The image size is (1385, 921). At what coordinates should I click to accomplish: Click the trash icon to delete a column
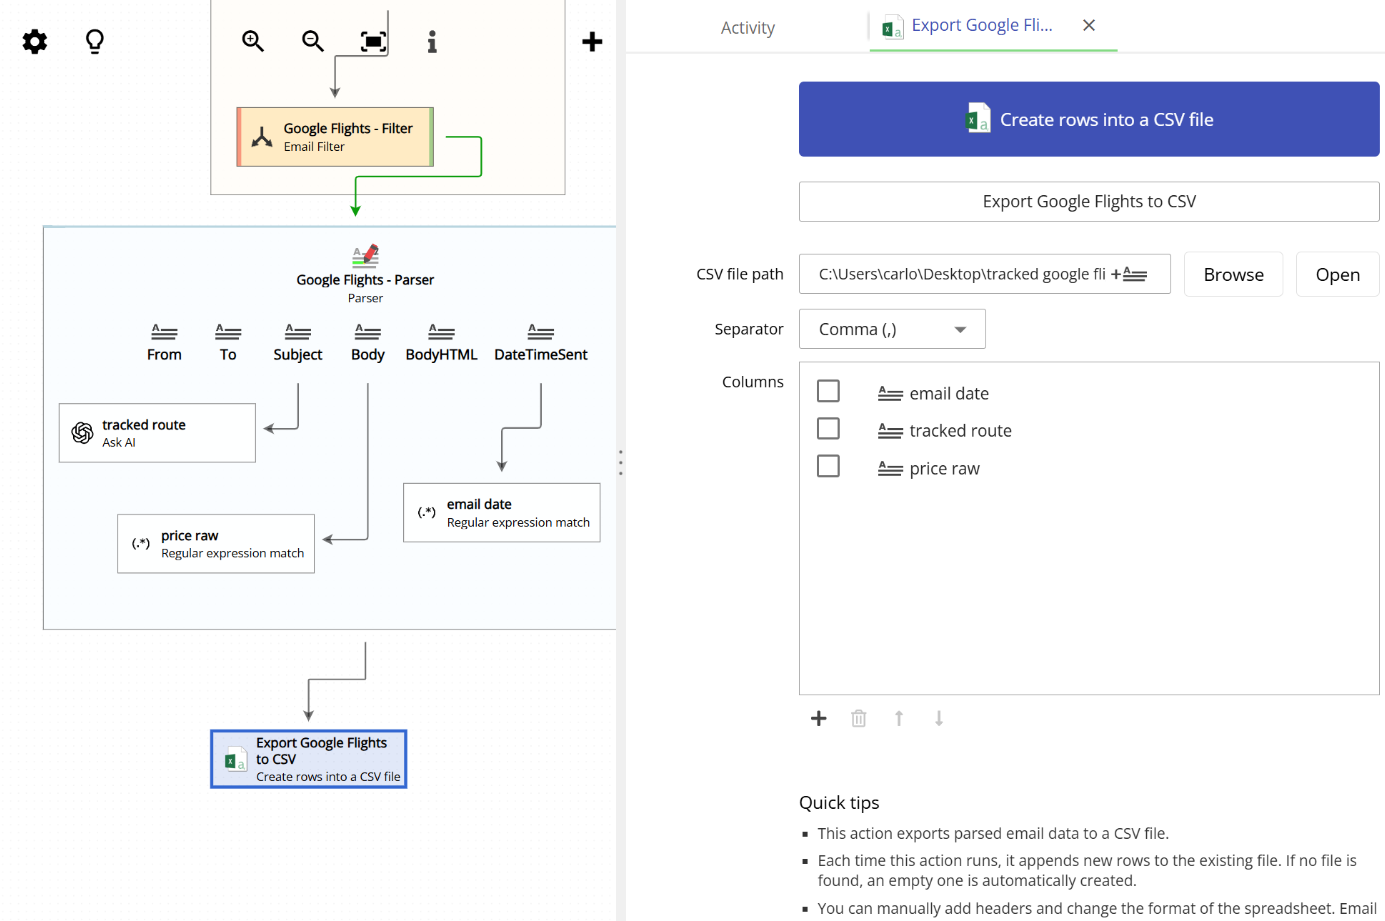tap(858, 718)
